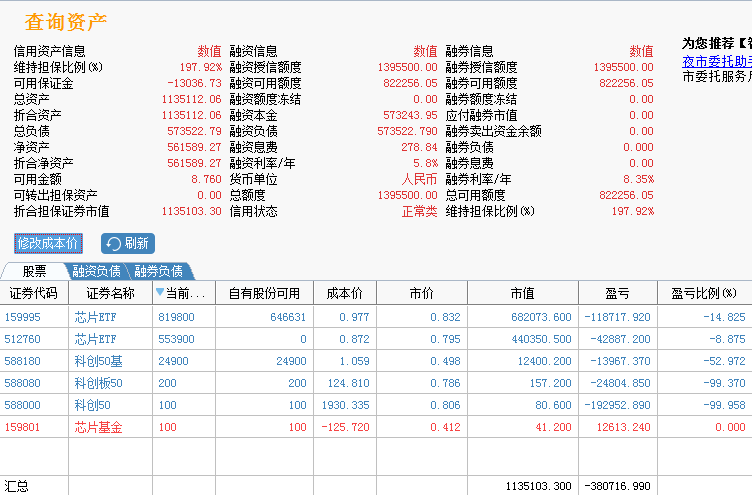The image size is (752, 495).
Task: Click cost price 1930.335
Action: click(345, 405)
